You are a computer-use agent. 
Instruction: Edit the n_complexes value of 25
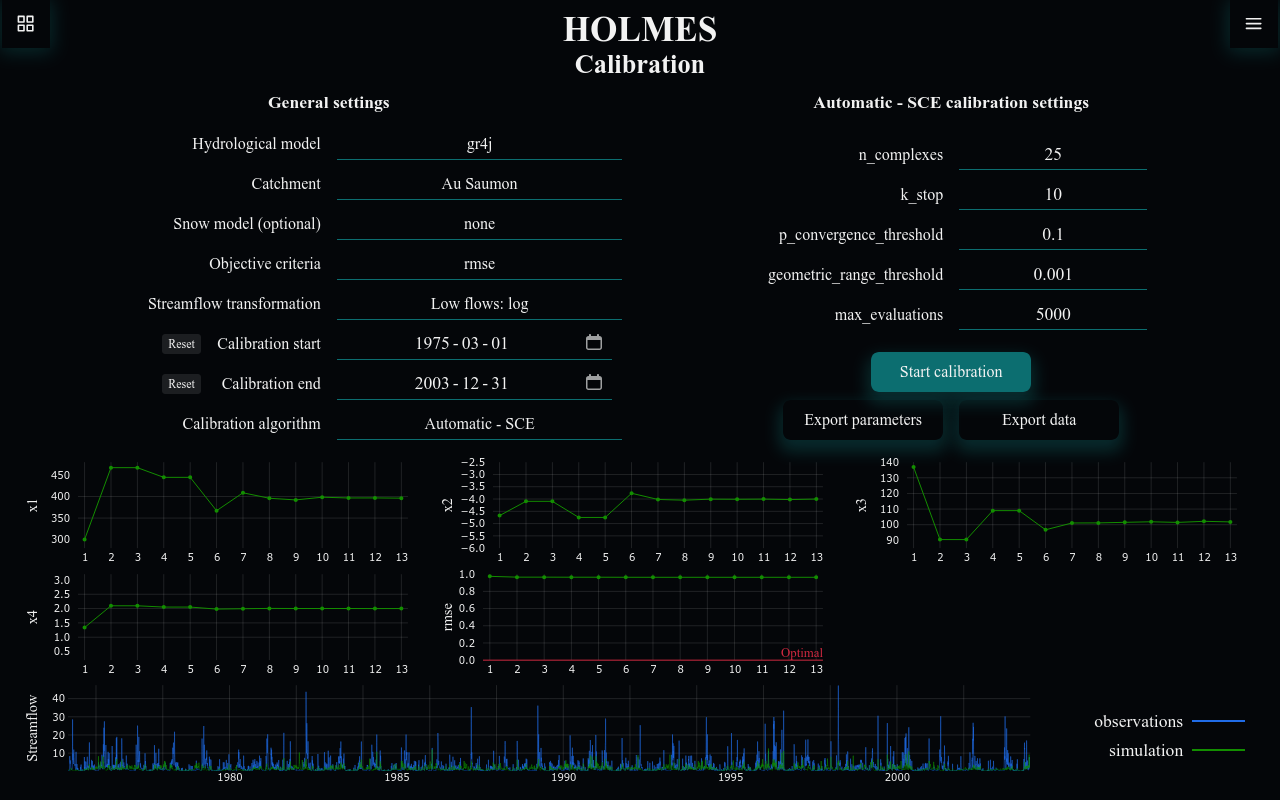click(1052, 154)
